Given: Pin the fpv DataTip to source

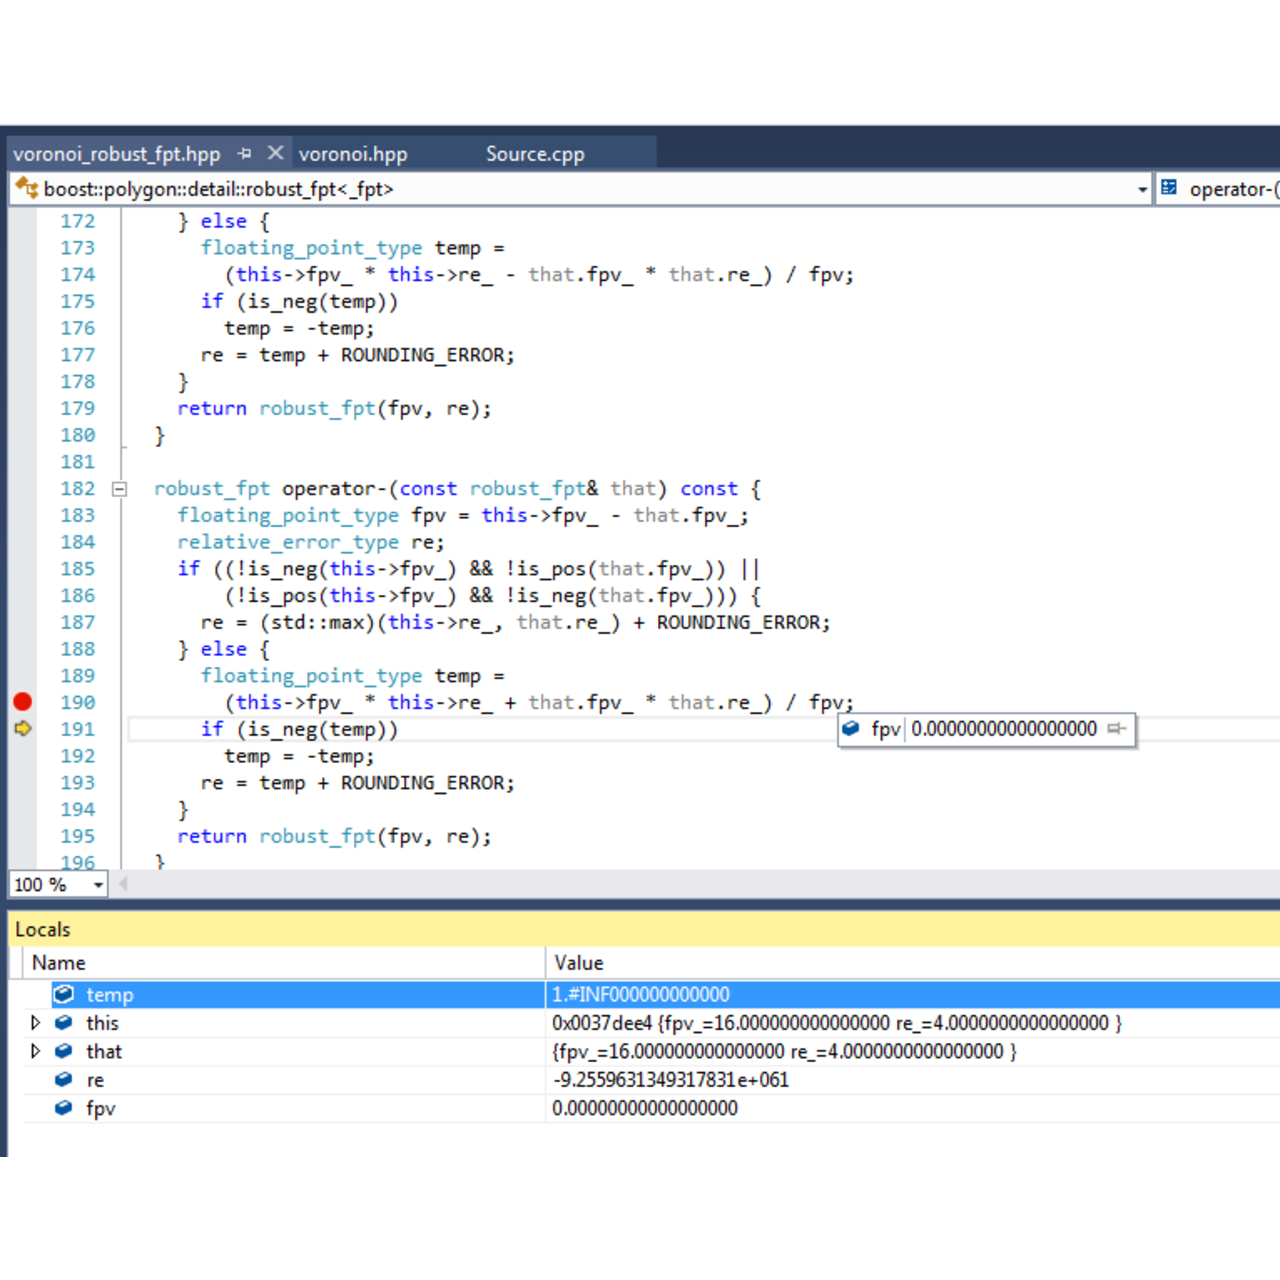Looking at the screenshot, I should point(1117,729).
